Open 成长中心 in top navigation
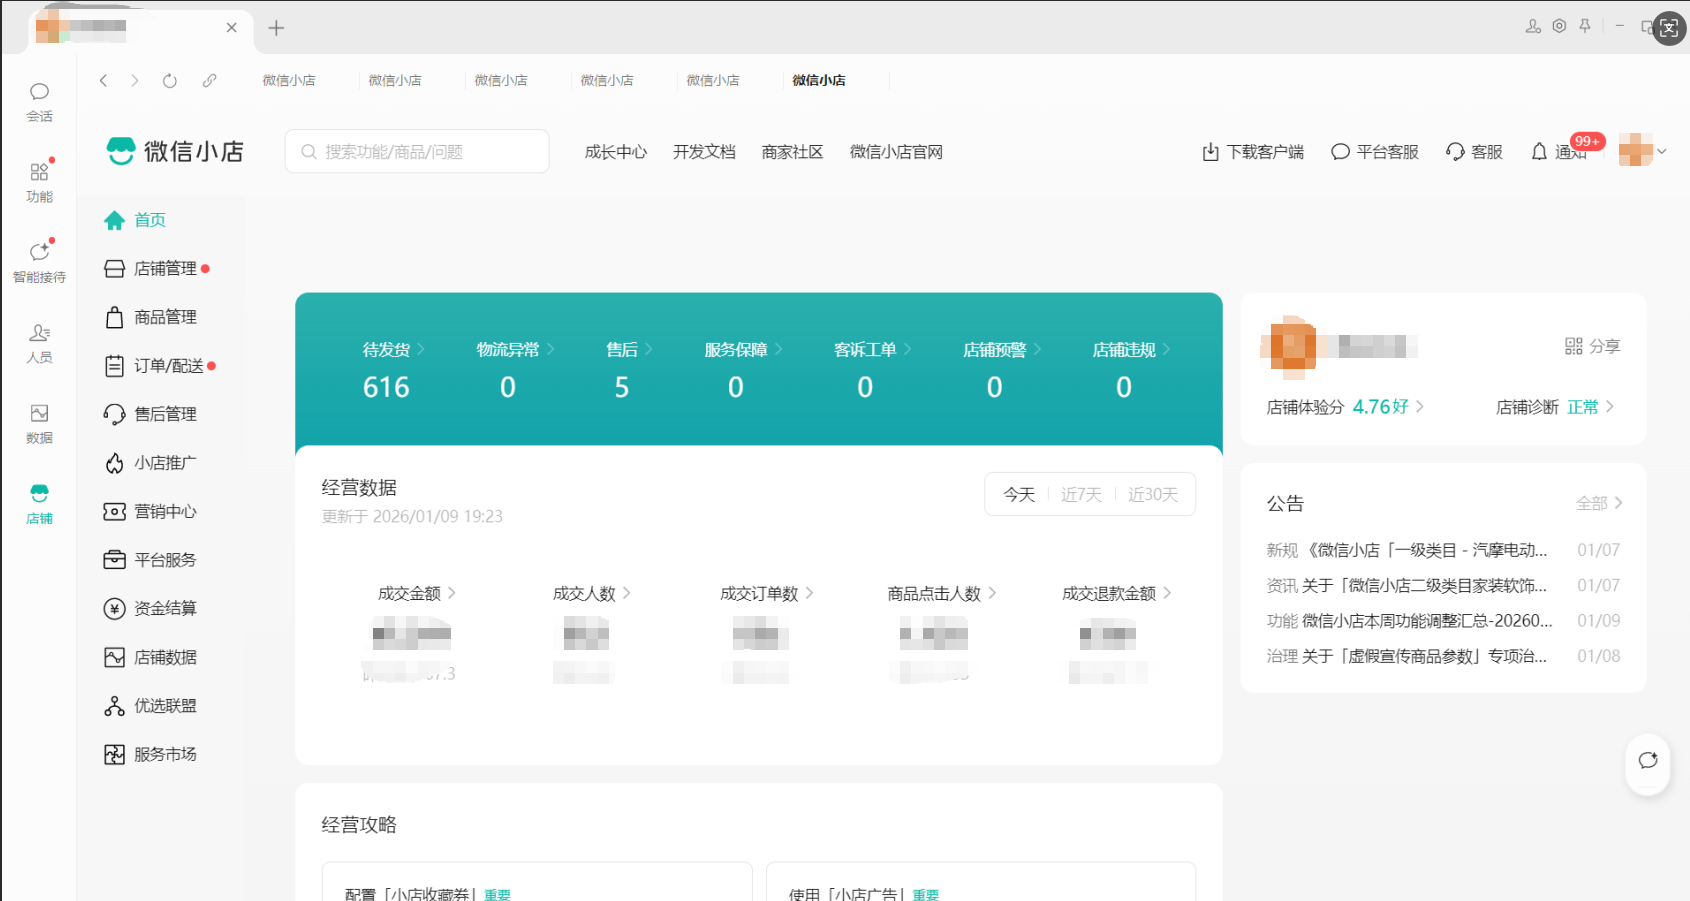This screenshot has width=1690, height=901. [x=616, y=152]
